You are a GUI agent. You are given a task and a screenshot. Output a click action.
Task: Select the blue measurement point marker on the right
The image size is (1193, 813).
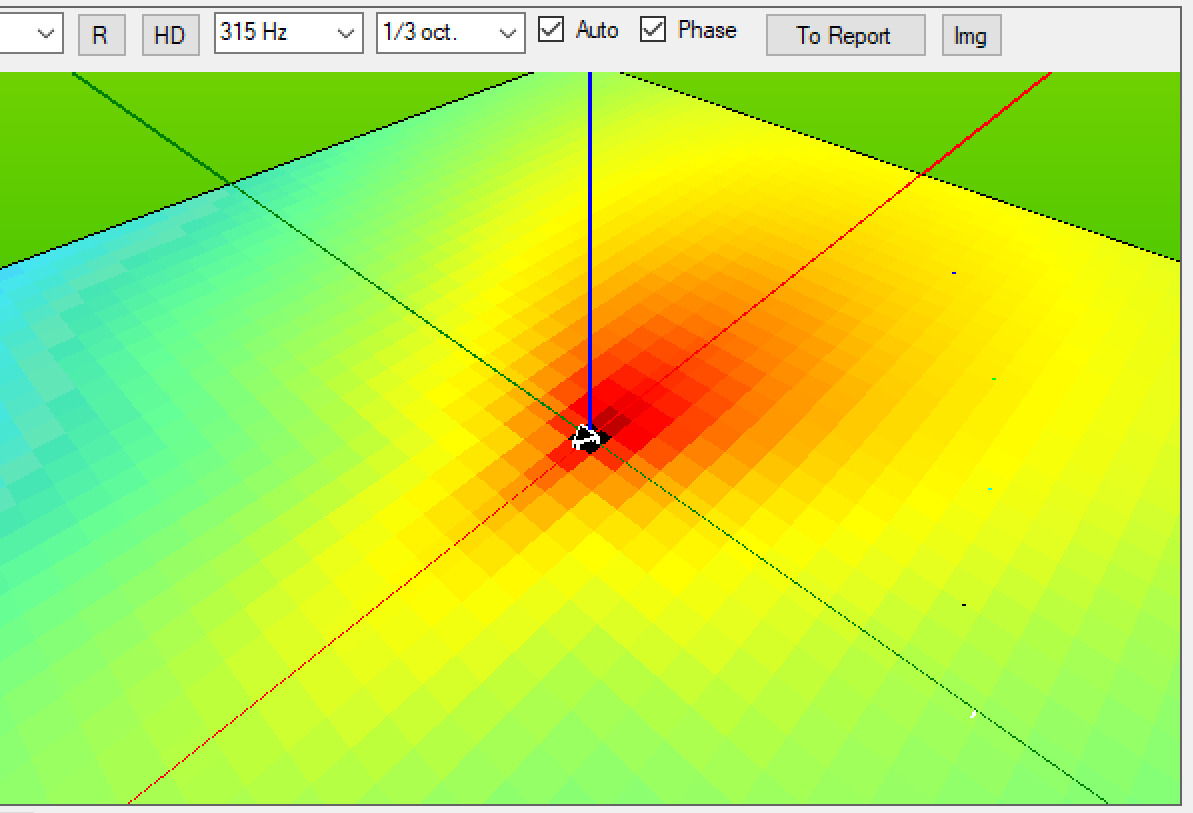point(952,272)
